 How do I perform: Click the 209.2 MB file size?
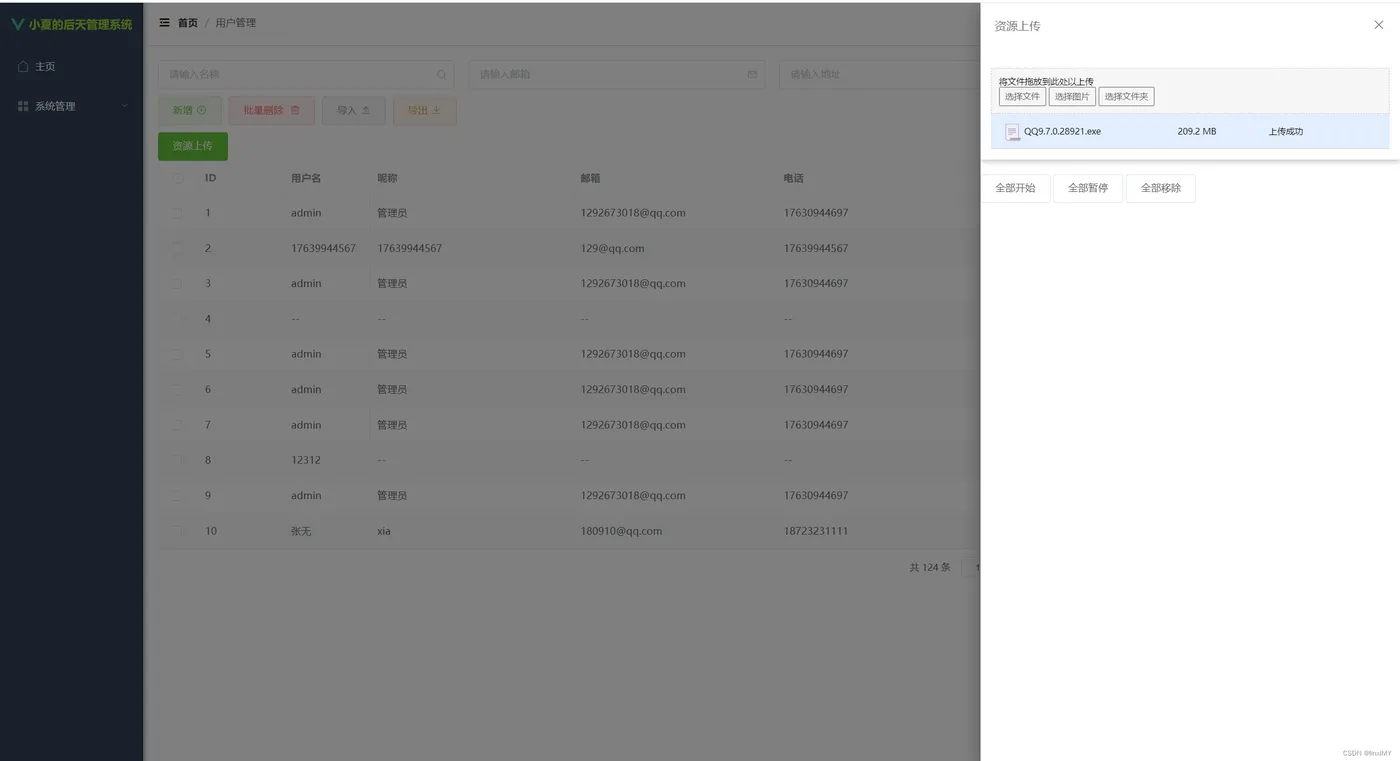1197,131
